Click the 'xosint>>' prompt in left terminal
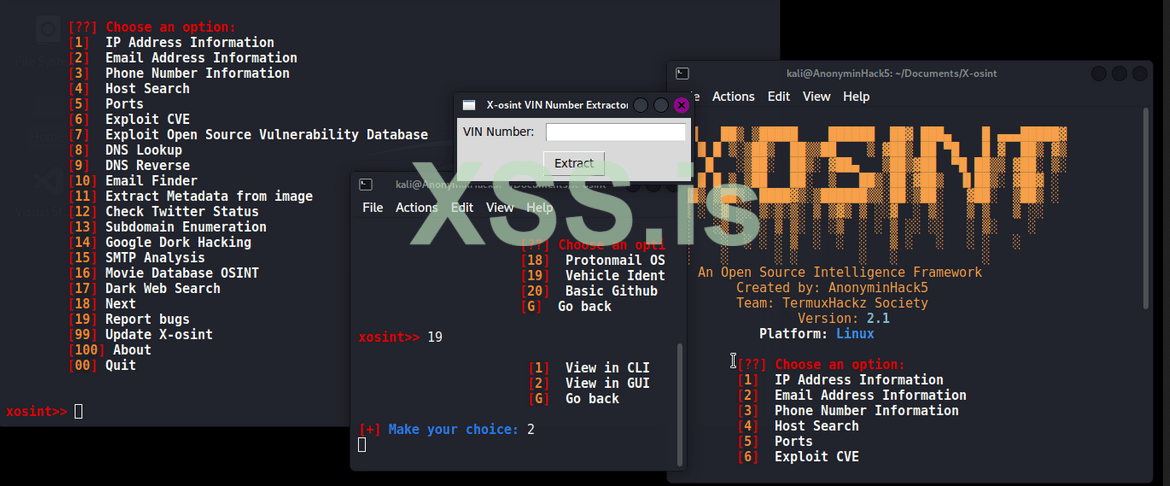Viewport: 1170px width, 486px height. click(x=37, y=411)
